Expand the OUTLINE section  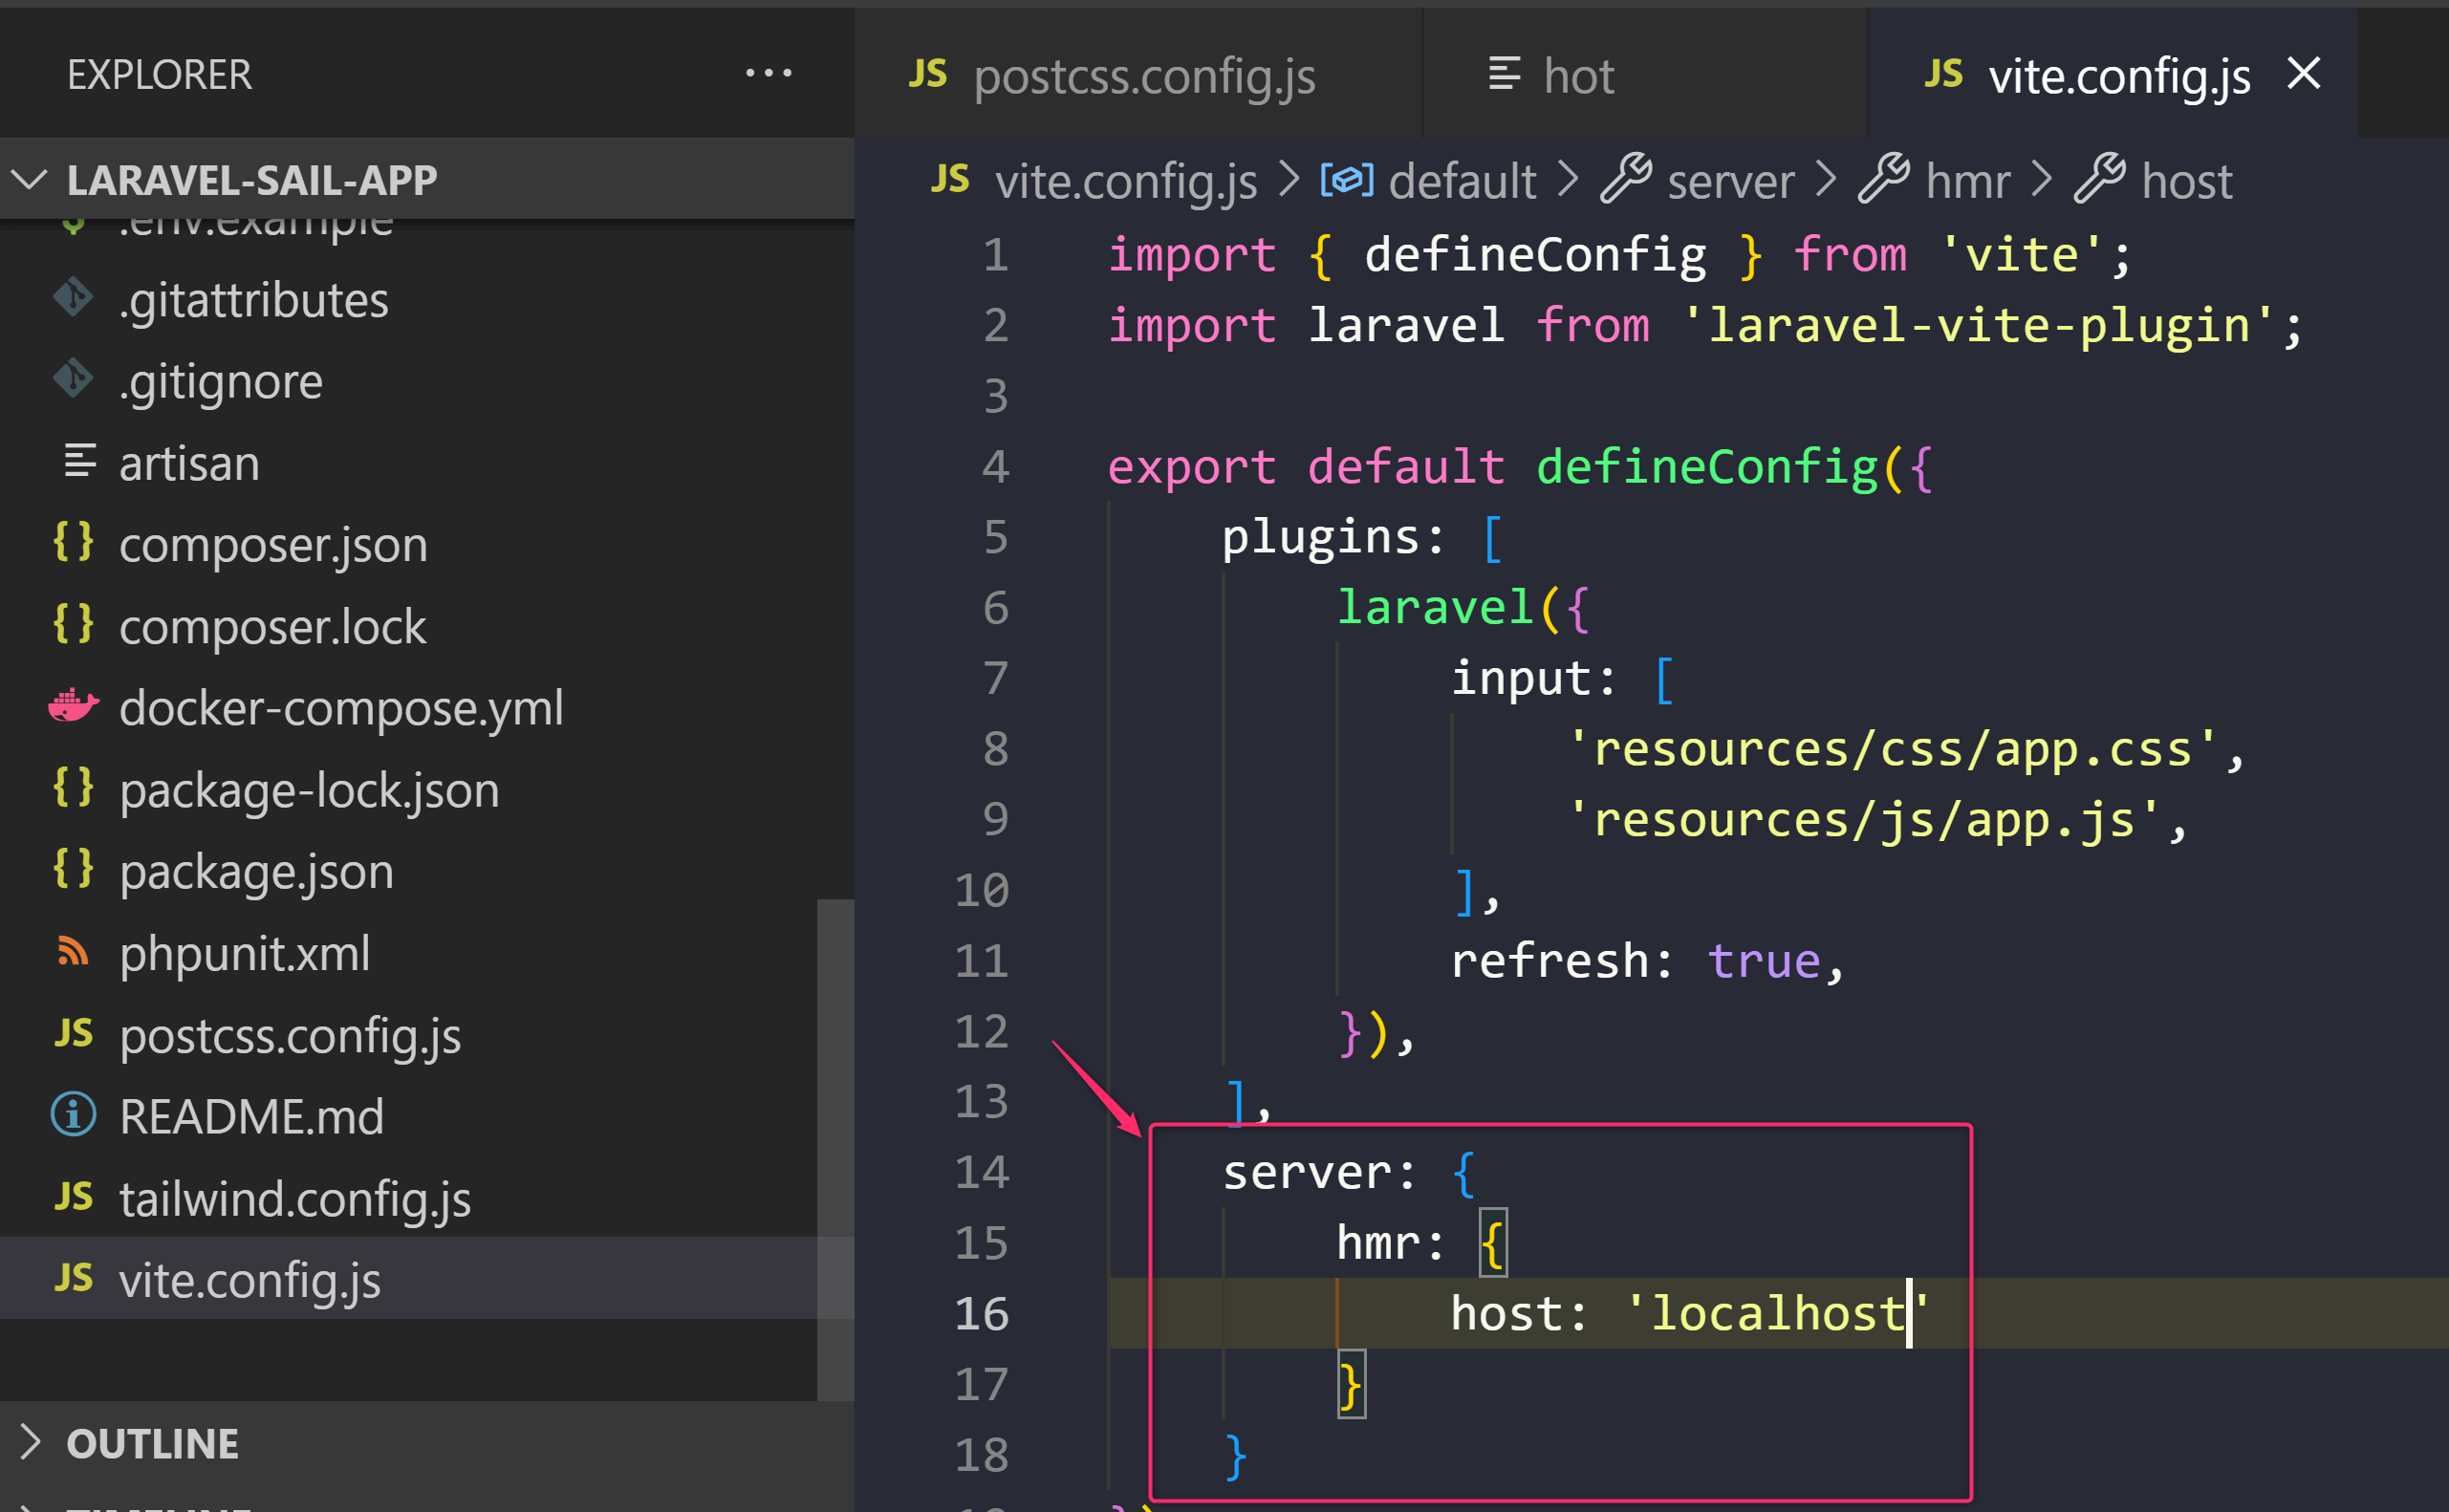(x=30, y=1443)
